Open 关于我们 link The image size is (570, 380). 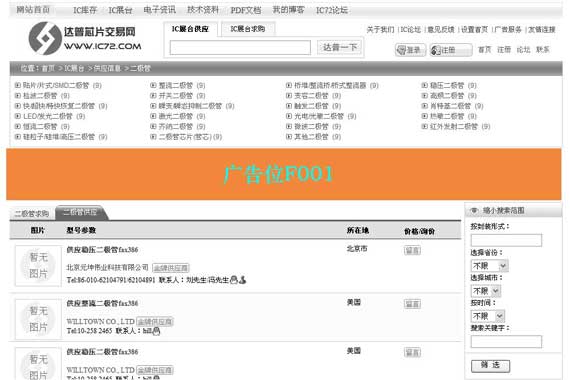tap(380, 29)
